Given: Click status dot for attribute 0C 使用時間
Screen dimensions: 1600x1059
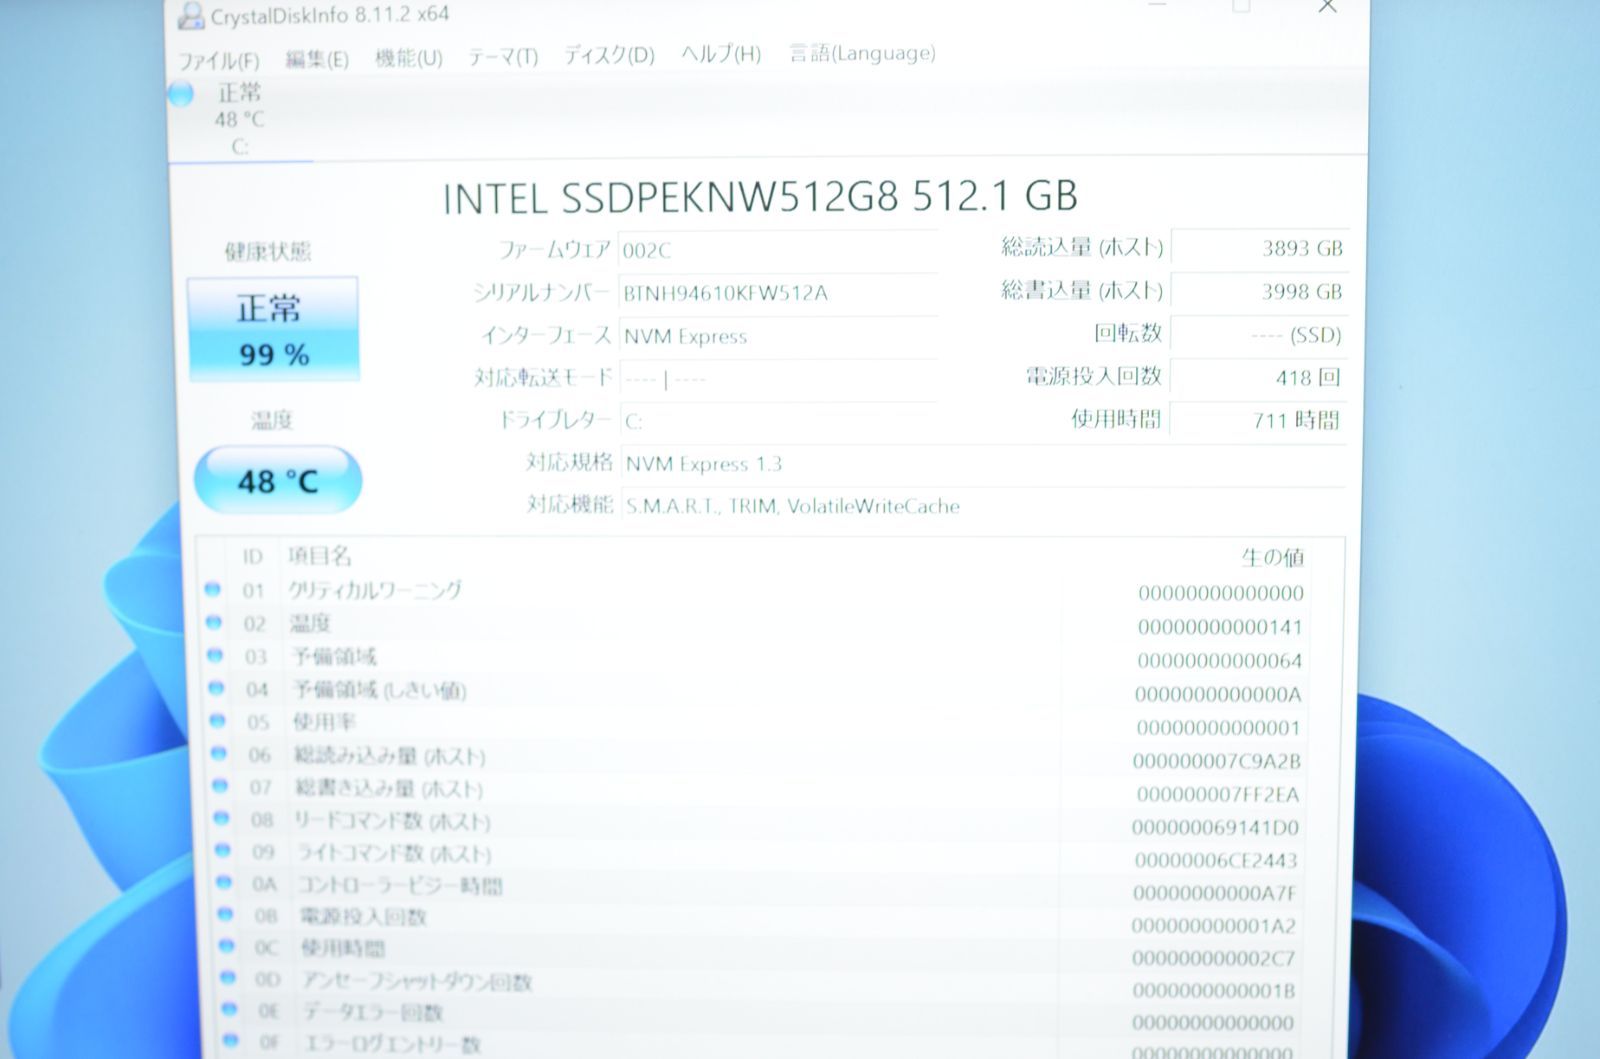Looking at the screenshot, I should pos(226,946).
